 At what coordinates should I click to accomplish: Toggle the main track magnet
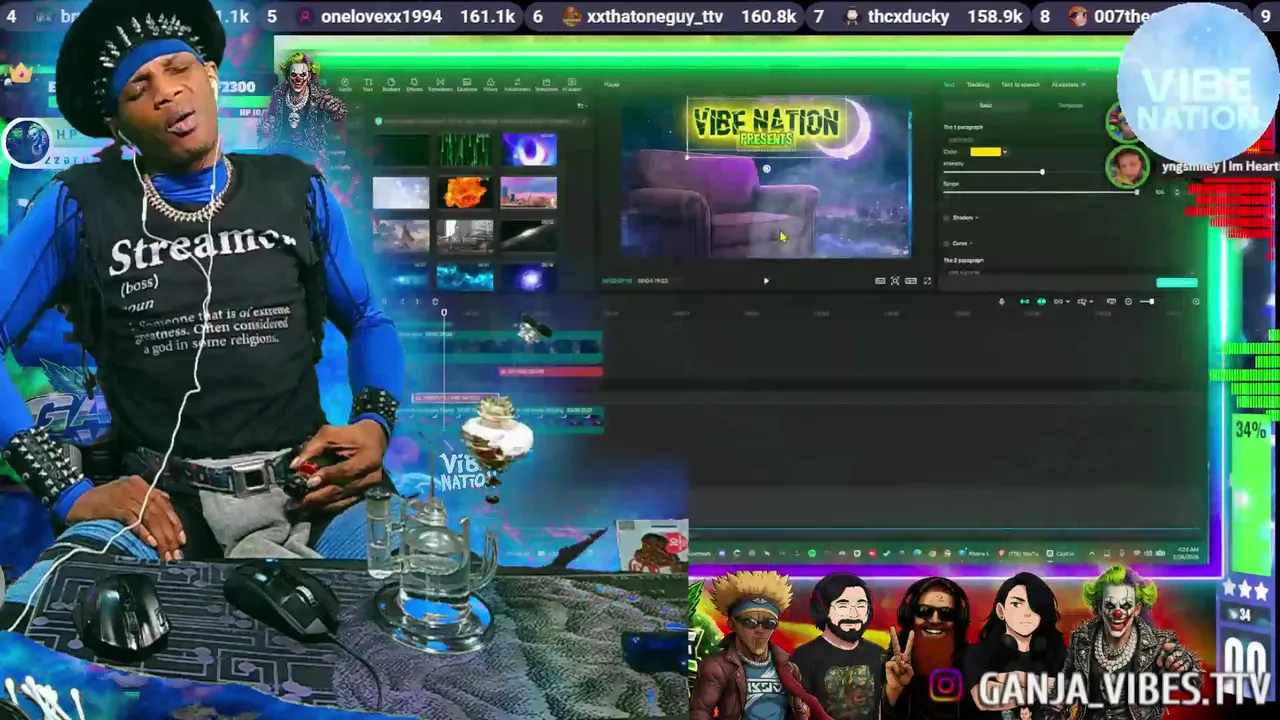pyautogui.click(x=1024, y=301)
